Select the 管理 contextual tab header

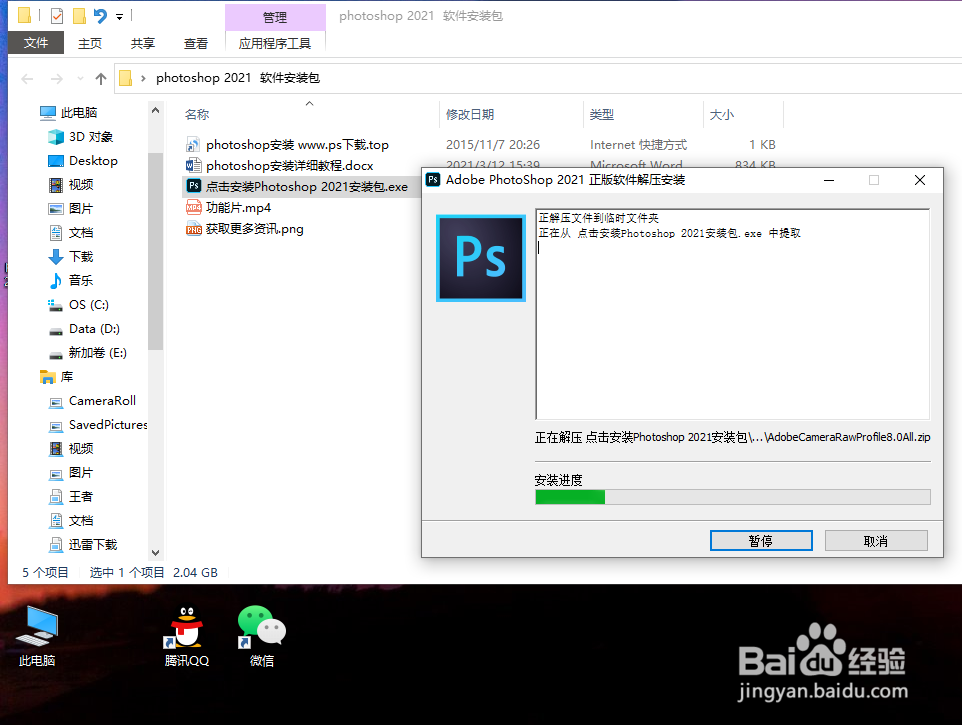coord(275,17)
